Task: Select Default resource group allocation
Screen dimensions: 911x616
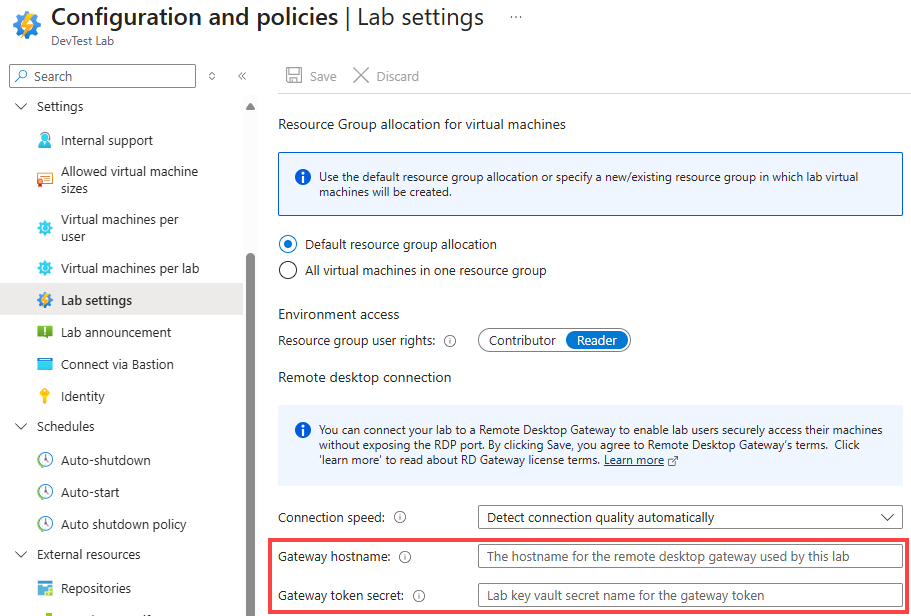Action: click(288, 244)
